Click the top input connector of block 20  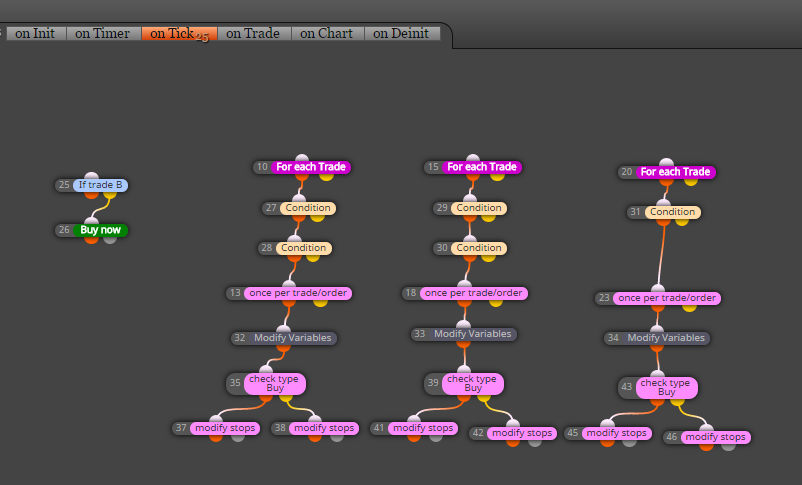click(x=666, y=163)
